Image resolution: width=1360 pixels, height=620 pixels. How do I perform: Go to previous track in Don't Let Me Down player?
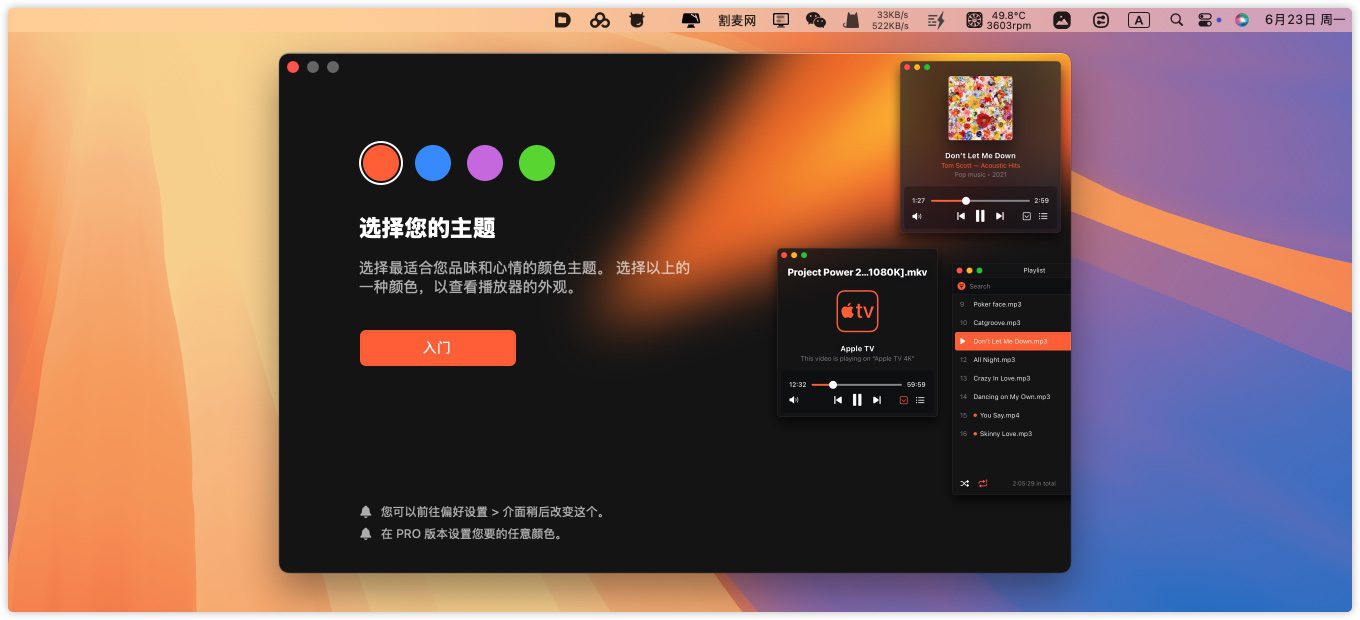(x=961, y=216)
